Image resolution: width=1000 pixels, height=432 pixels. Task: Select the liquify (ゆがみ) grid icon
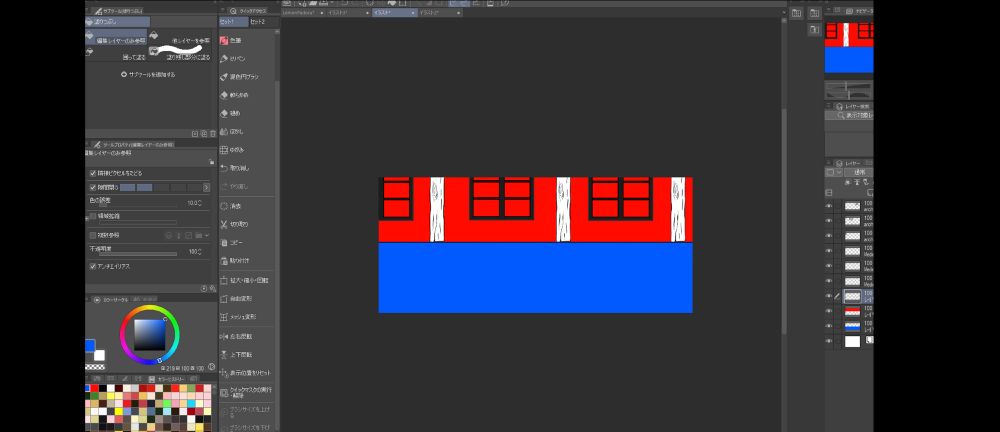[224, 150]
